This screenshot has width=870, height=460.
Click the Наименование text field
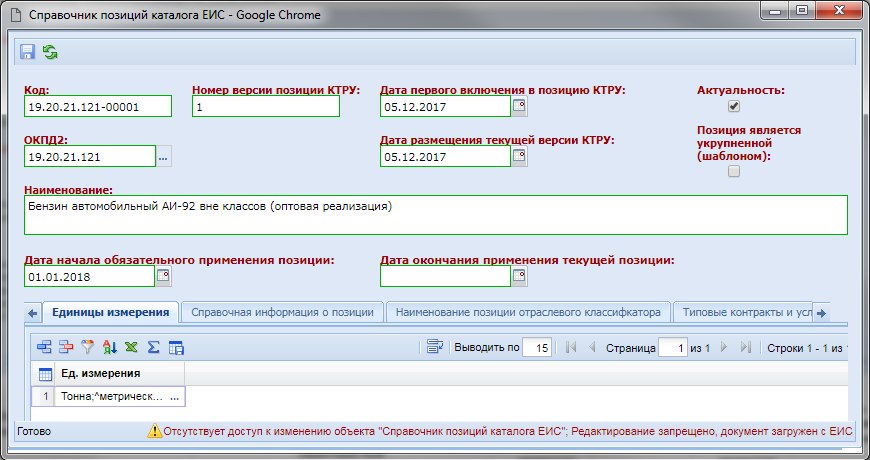(x=436, y=214)
